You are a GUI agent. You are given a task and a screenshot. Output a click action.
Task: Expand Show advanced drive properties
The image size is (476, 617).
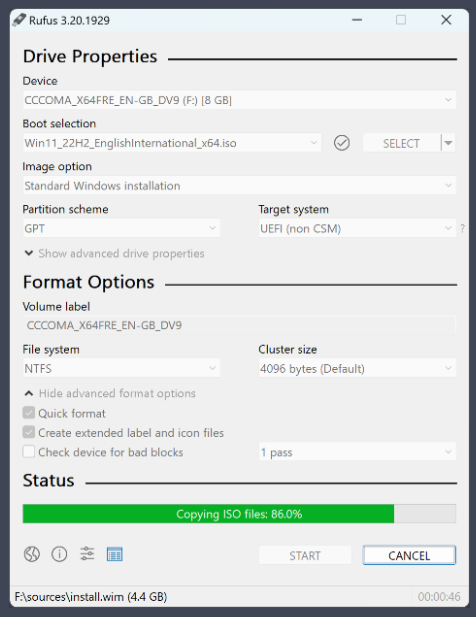coord(114,253)
